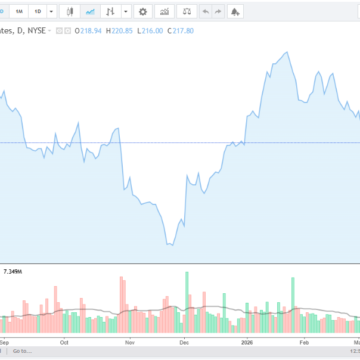Click the compare scales icon
This screenshot has height=360, width=360.
click(x=187, y=12)
